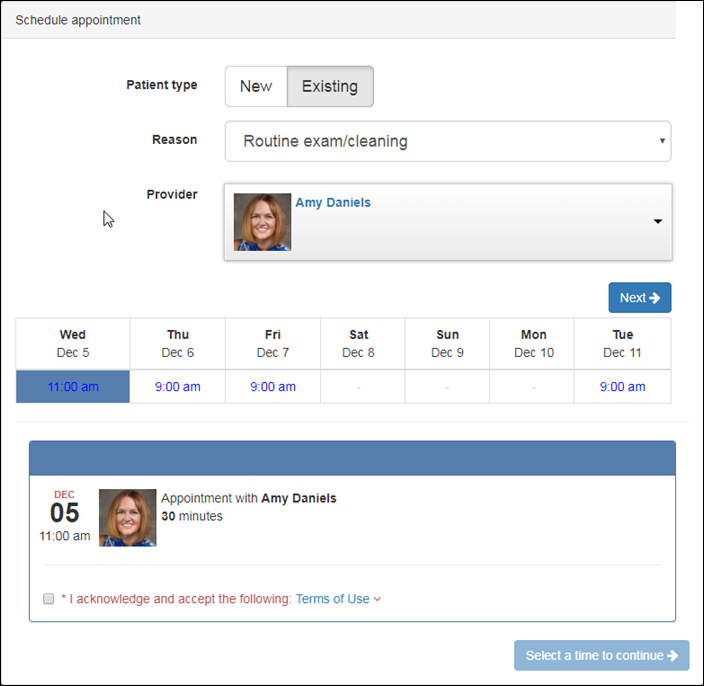
Task: Expand the Provider dropdown arrow
Action: 658,221
